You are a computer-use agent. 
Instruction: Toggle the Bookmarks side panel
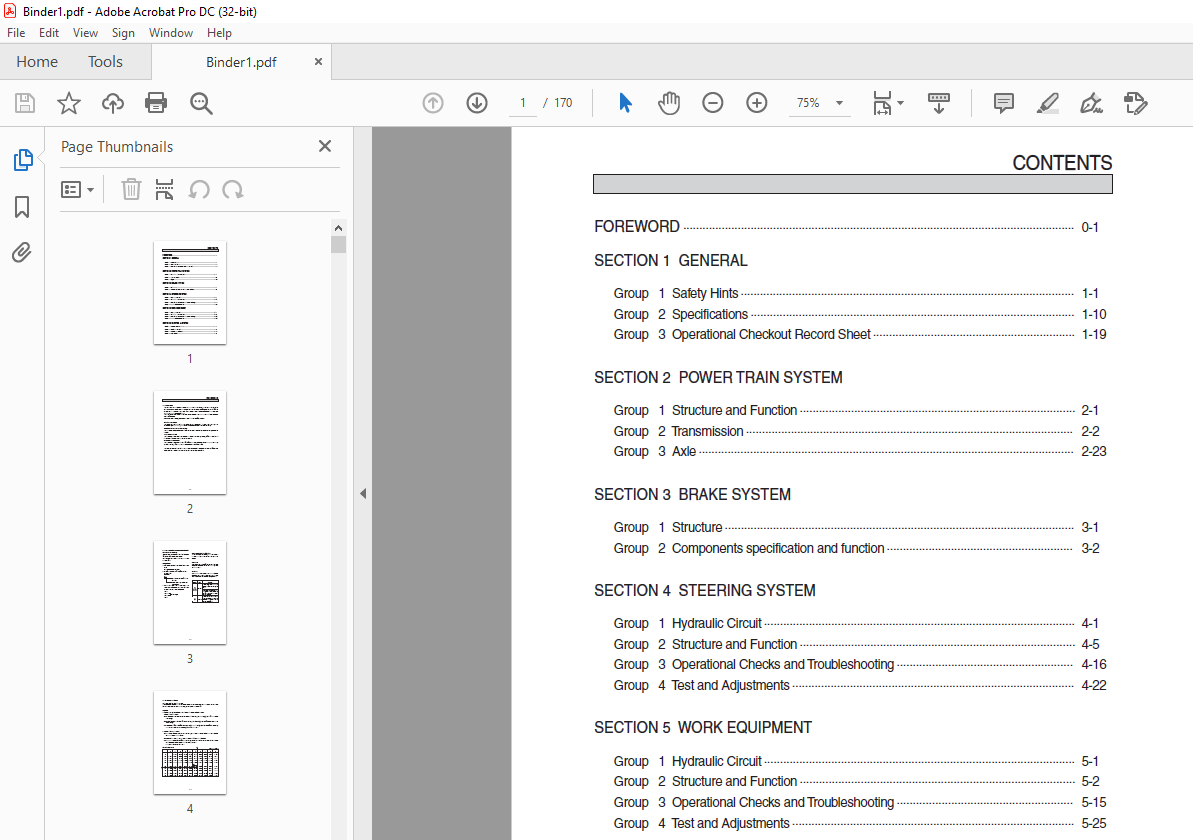tap(22, 206)
